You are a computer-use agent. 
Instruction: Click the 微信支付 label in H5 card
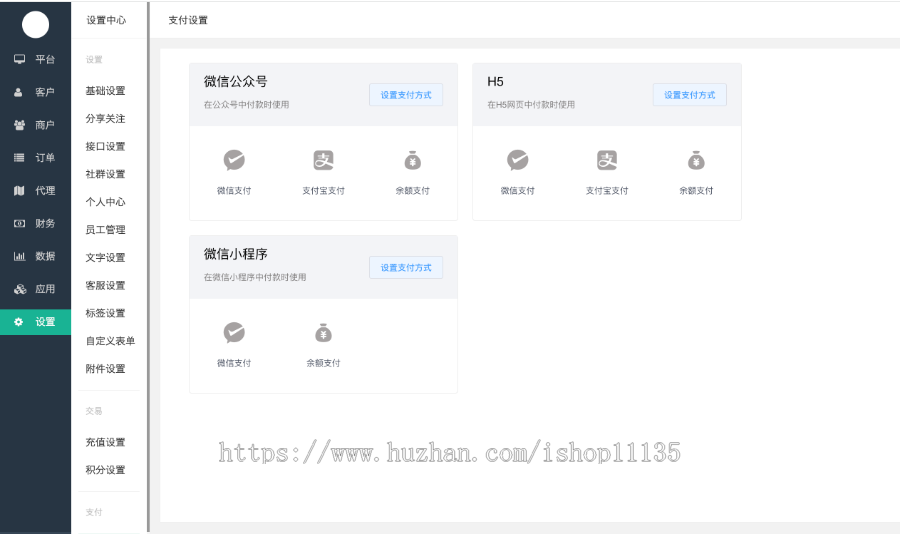tap(518, 191)
